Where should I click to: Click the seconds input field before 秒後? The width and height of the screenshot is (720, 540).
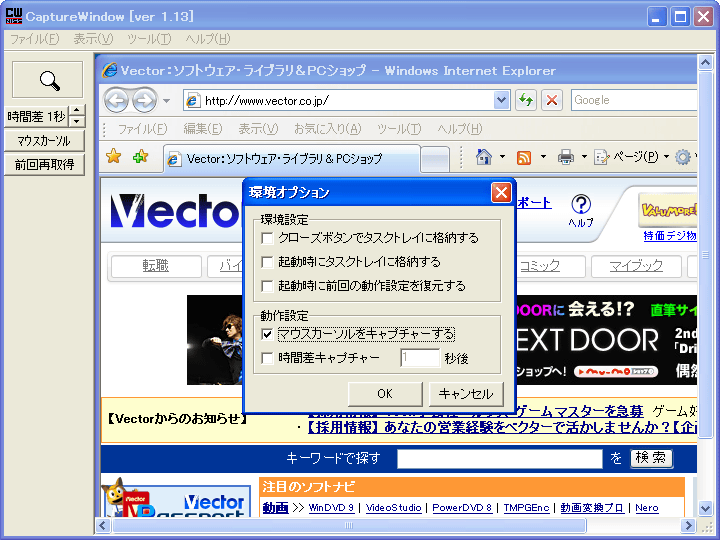[420, 358]
